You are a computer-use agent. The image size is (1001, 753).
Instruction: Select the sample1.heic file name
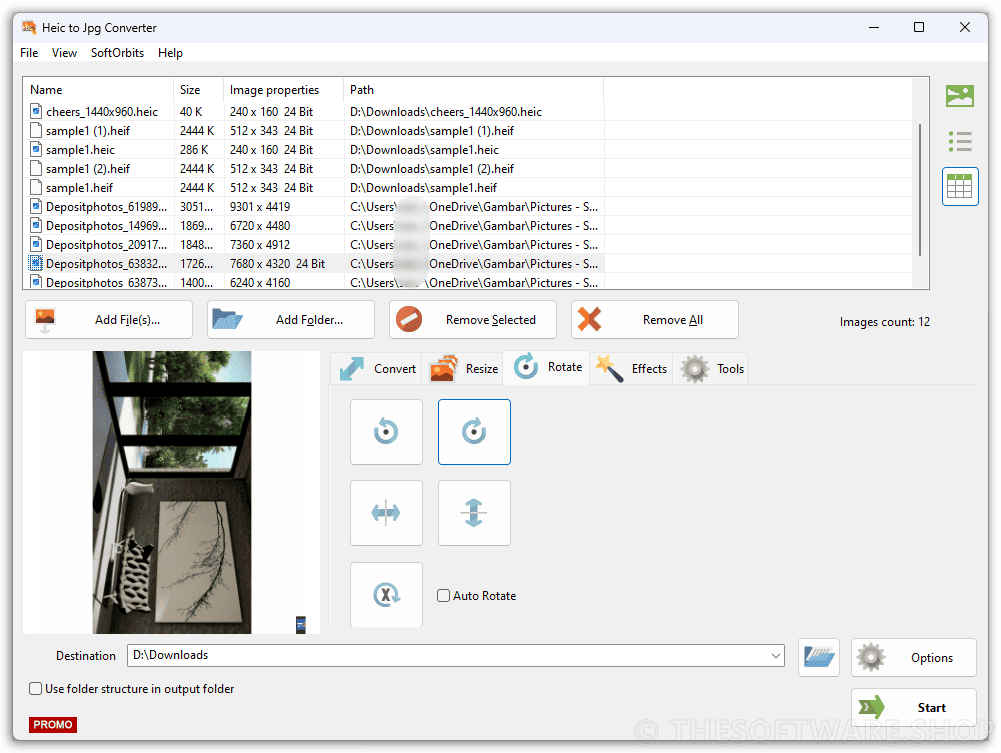pos(80,150)
